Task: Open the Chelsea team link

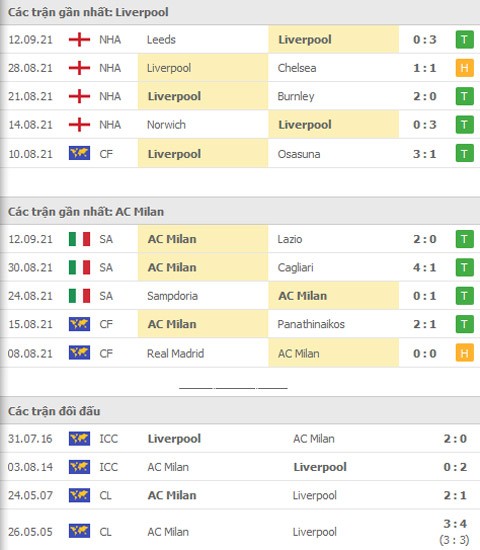Action: pyautogui.click(x=297, y=68)
